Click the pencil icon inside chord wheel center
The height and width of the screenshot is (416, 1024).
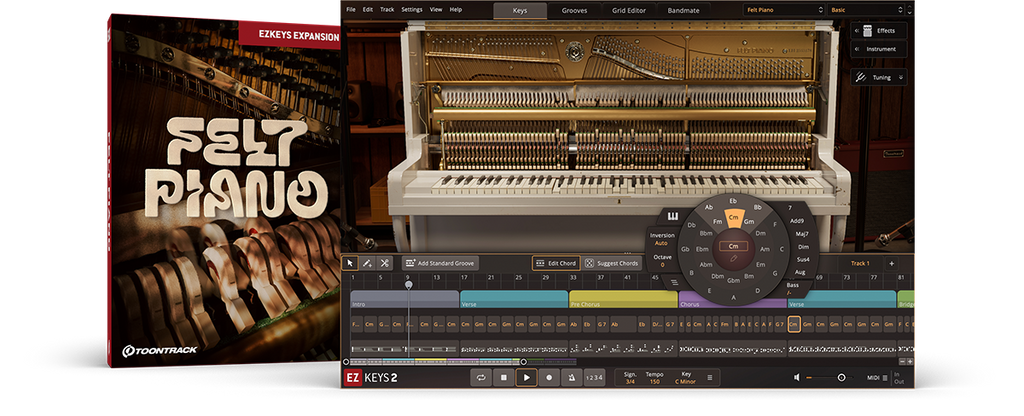(x=733, y=260)
